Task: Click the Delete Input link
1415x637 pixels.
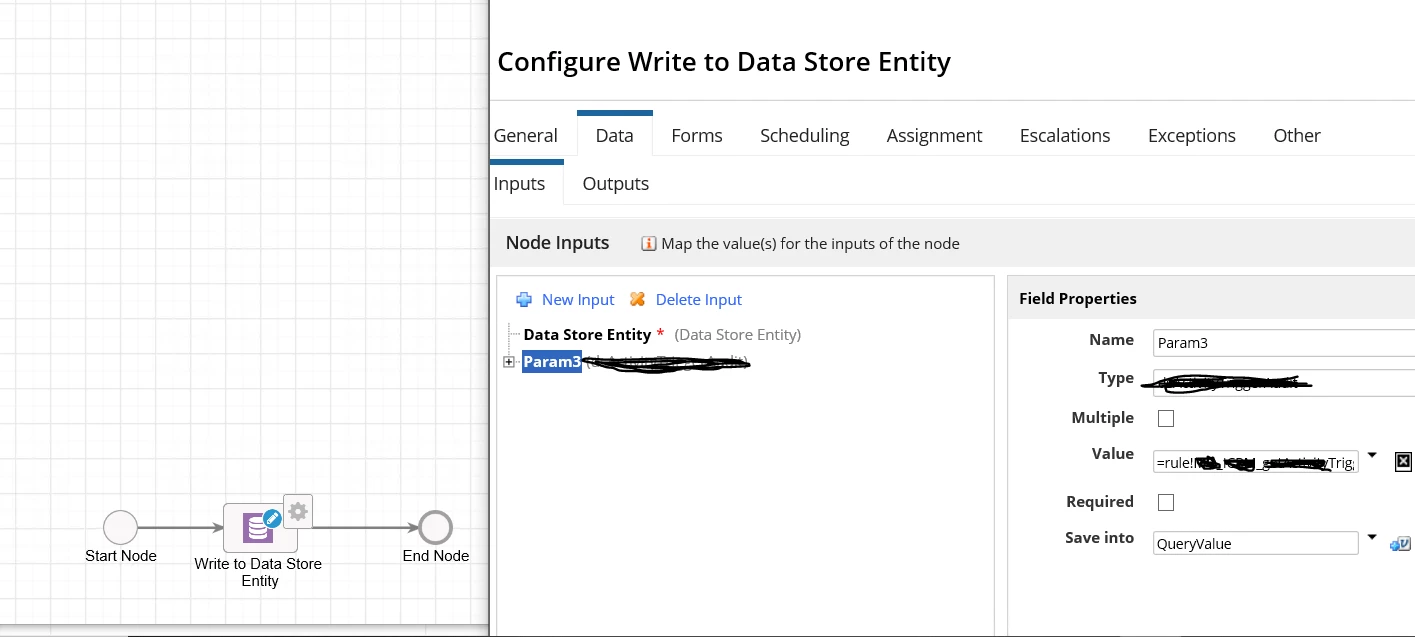Action: click(699, 299)
